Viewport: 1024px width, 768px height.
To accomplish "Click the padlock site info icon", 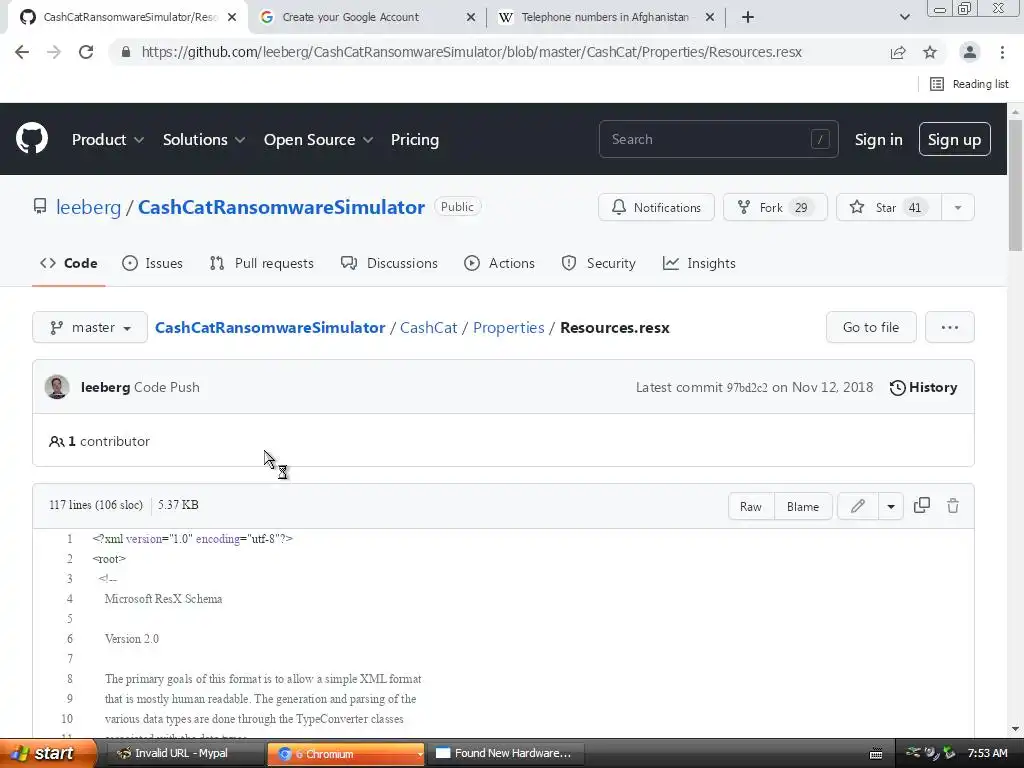I will tap(126, 52).
